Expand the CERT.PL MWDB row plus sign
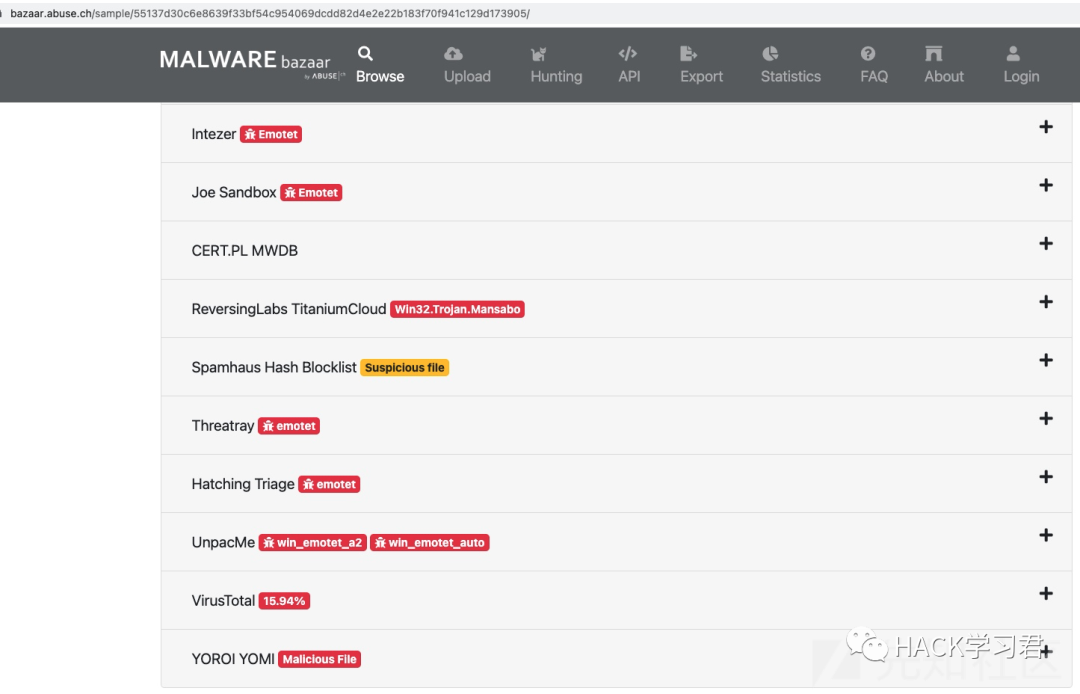 (1046, 243)
